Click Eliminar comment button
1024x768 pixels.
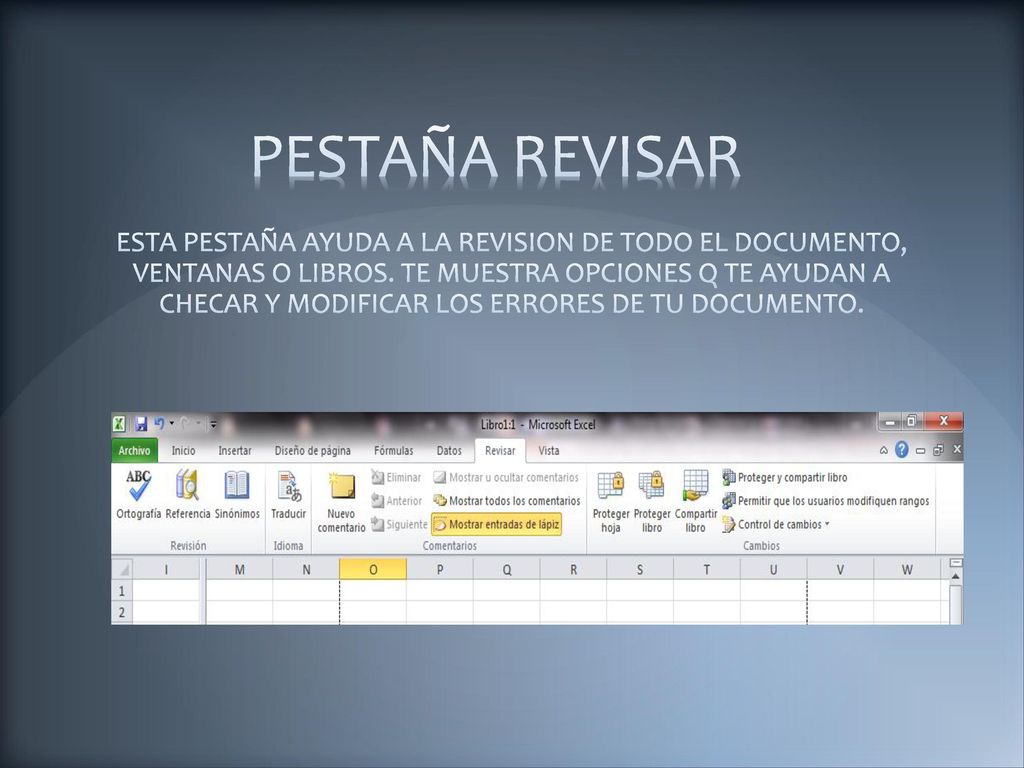396,477
